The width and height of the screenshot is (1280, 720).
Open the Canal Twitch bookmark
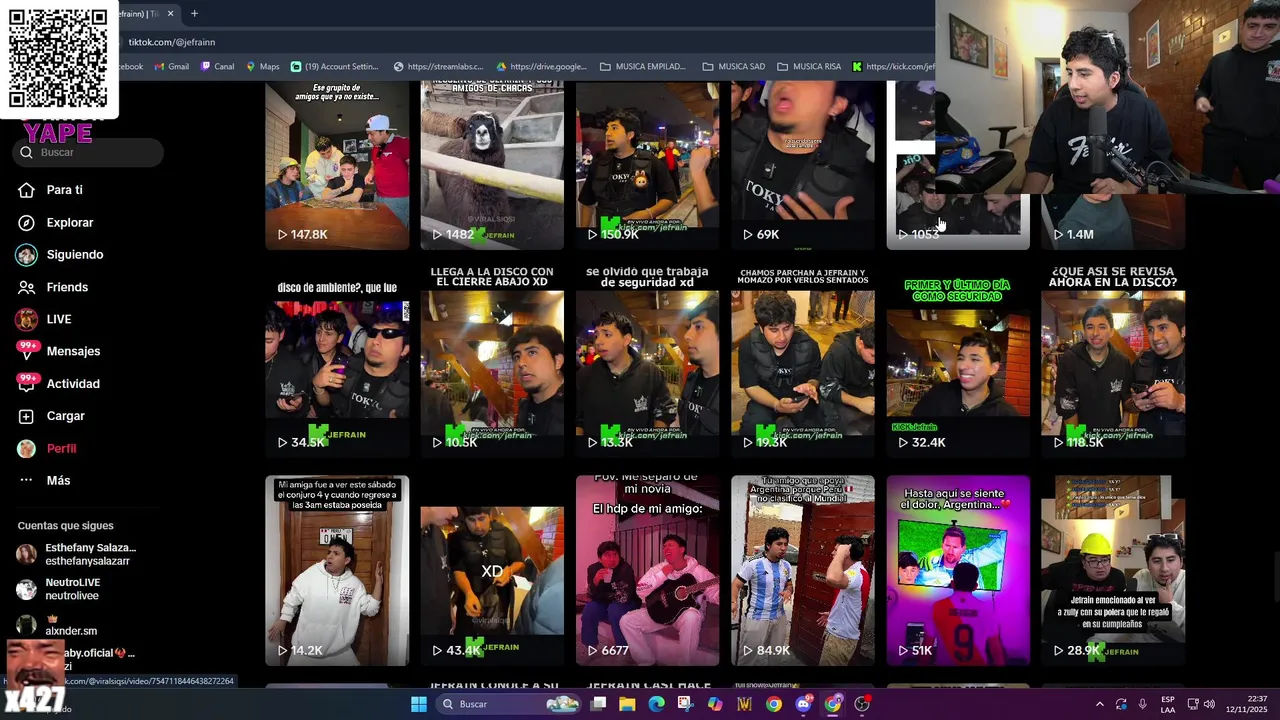click(217, 67)
